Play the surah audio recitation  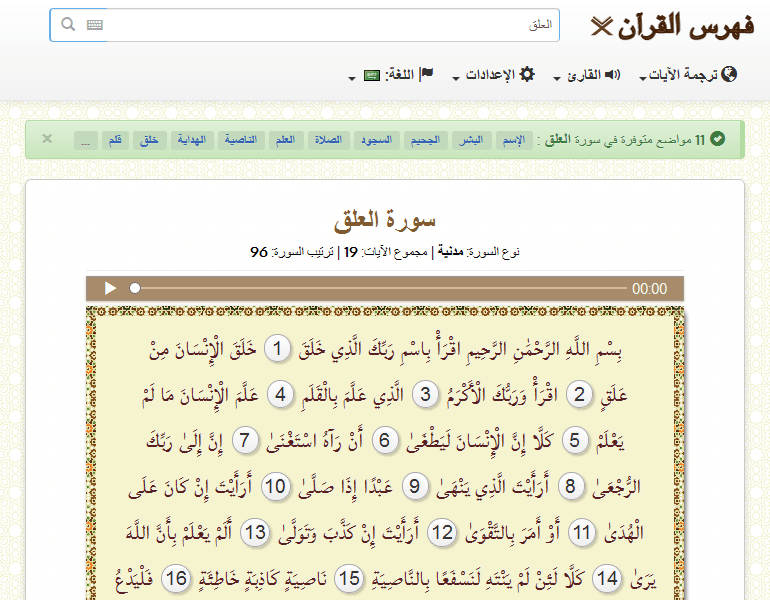coord(110,288)
